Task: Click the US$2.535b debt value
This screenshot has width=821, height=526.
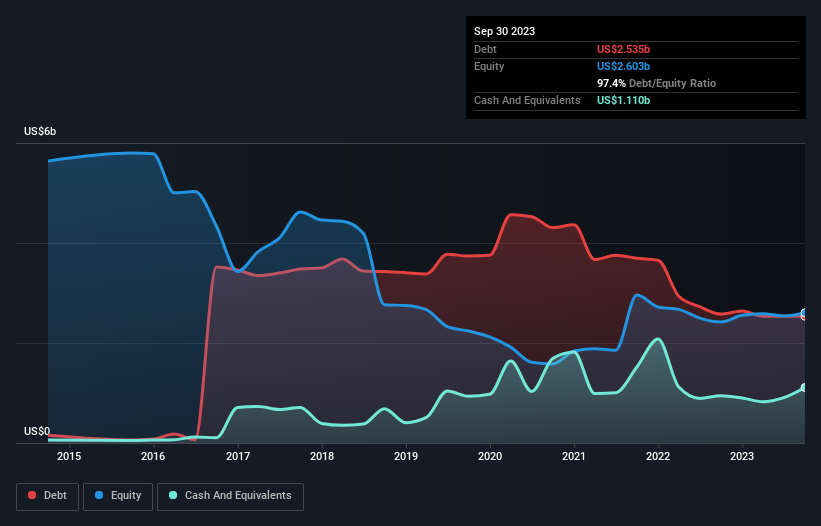Action: (623, 49)
